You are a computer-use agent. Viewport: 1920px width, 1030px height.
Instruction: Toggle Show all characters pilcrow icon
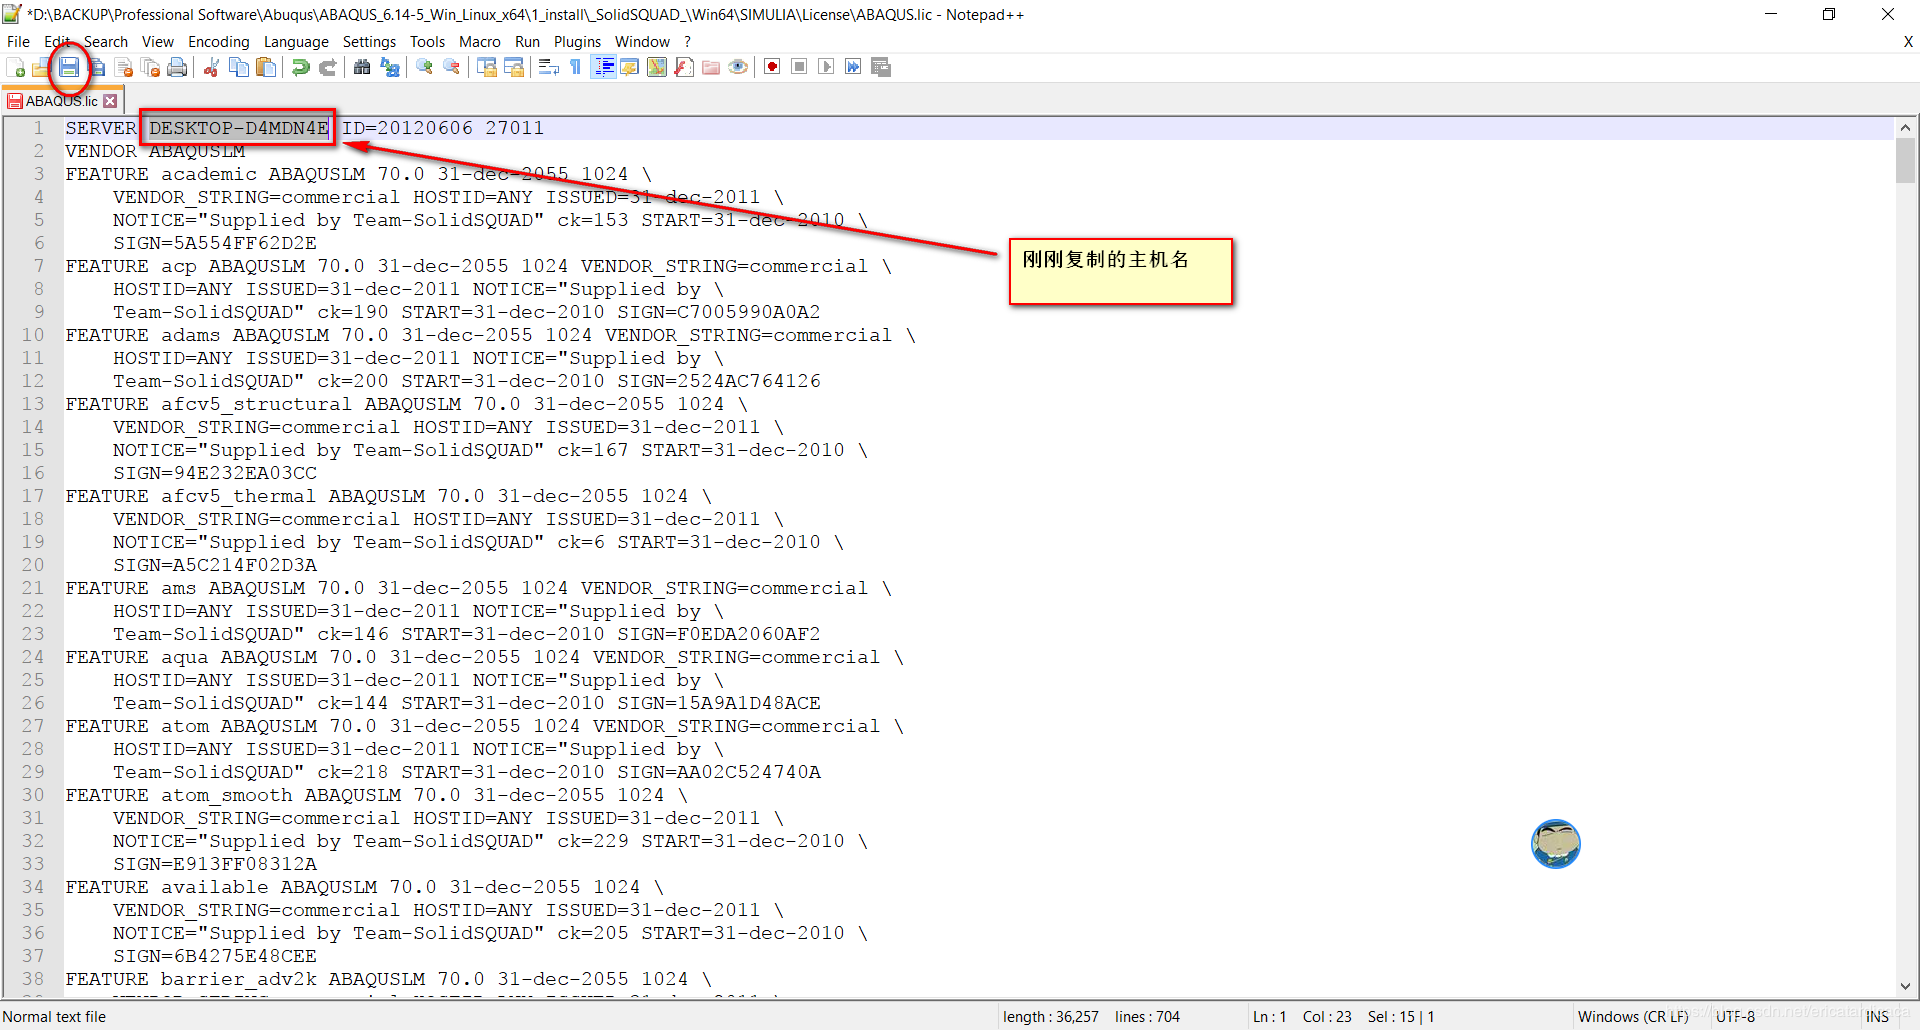pyautogui.click(x=575, y=67)
